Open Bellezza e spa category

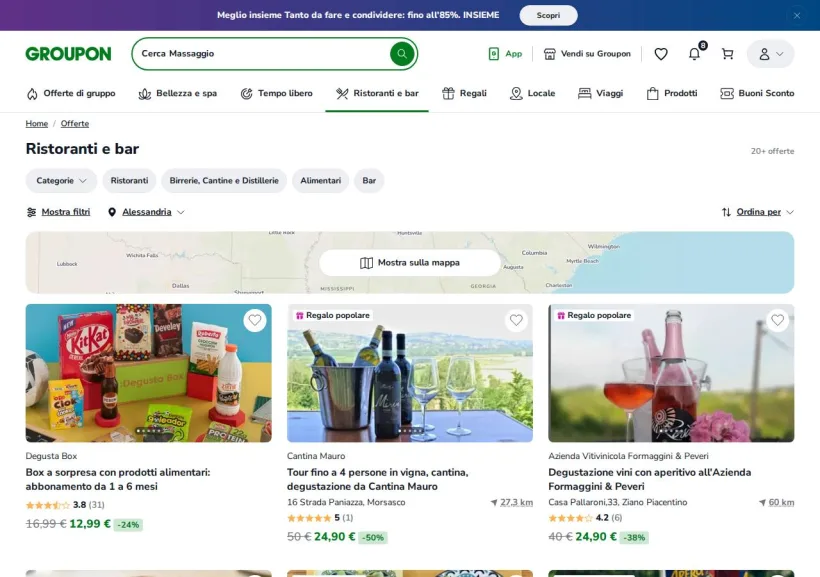(x=178, y=93)
